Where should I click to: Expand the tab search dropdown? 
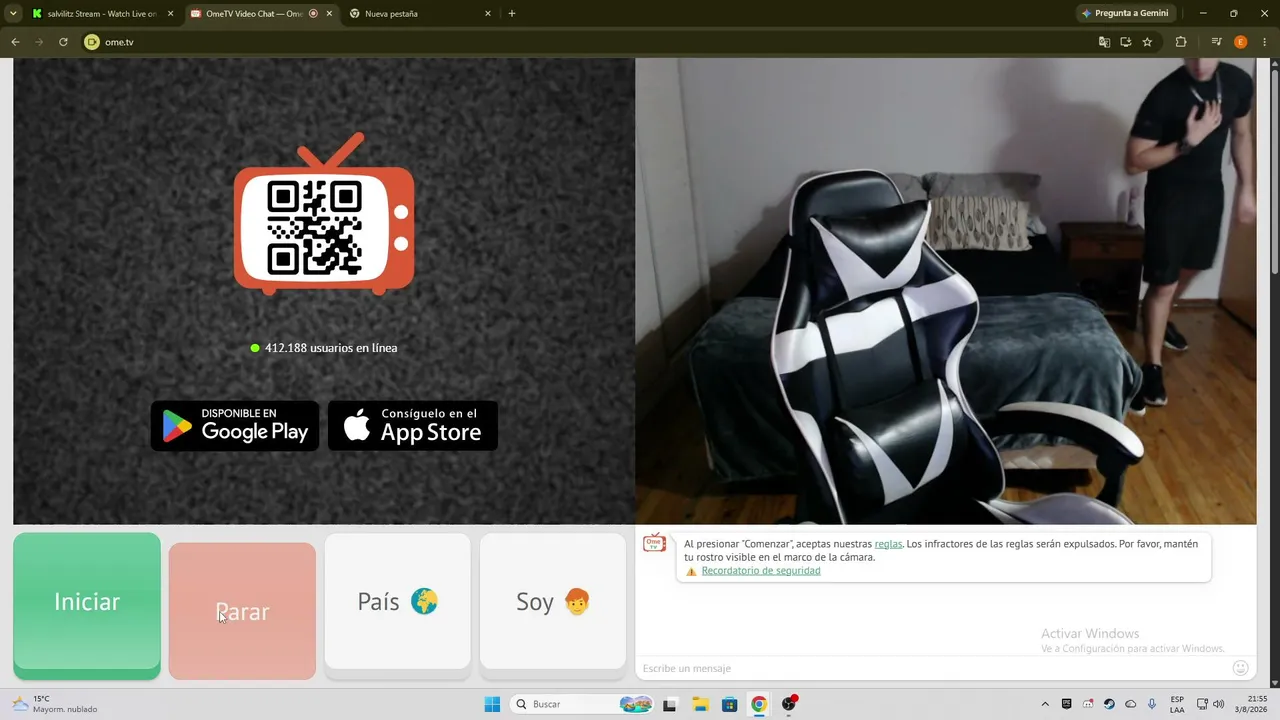pos(13,14)
